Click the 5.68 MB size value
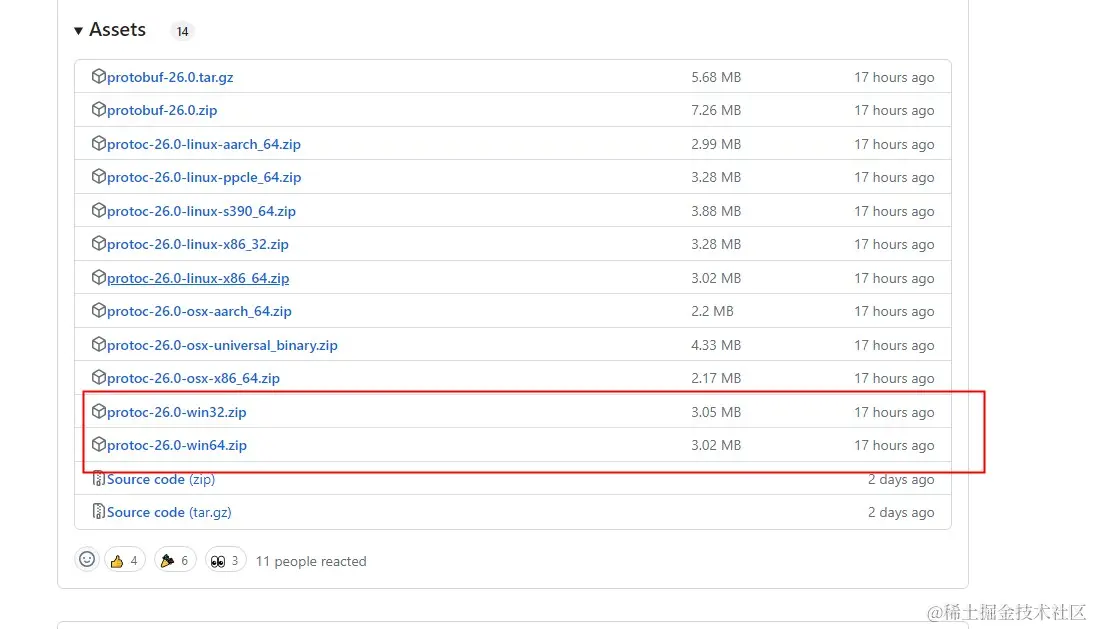Screen dimensions: 1093x629 point(716,77)
